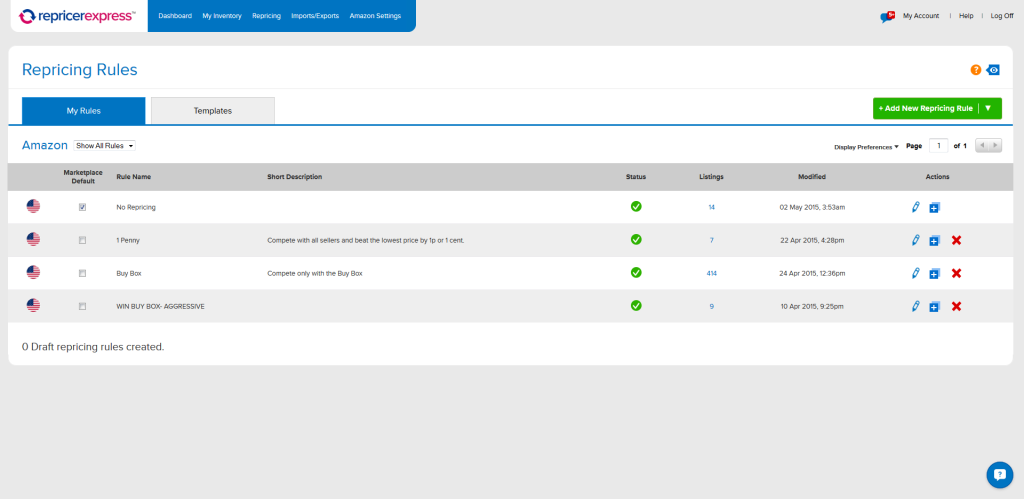The width and height of the screenshot is (1024, 499).
Task: Click Rule Name column header
Action: [x=134, y=177]
